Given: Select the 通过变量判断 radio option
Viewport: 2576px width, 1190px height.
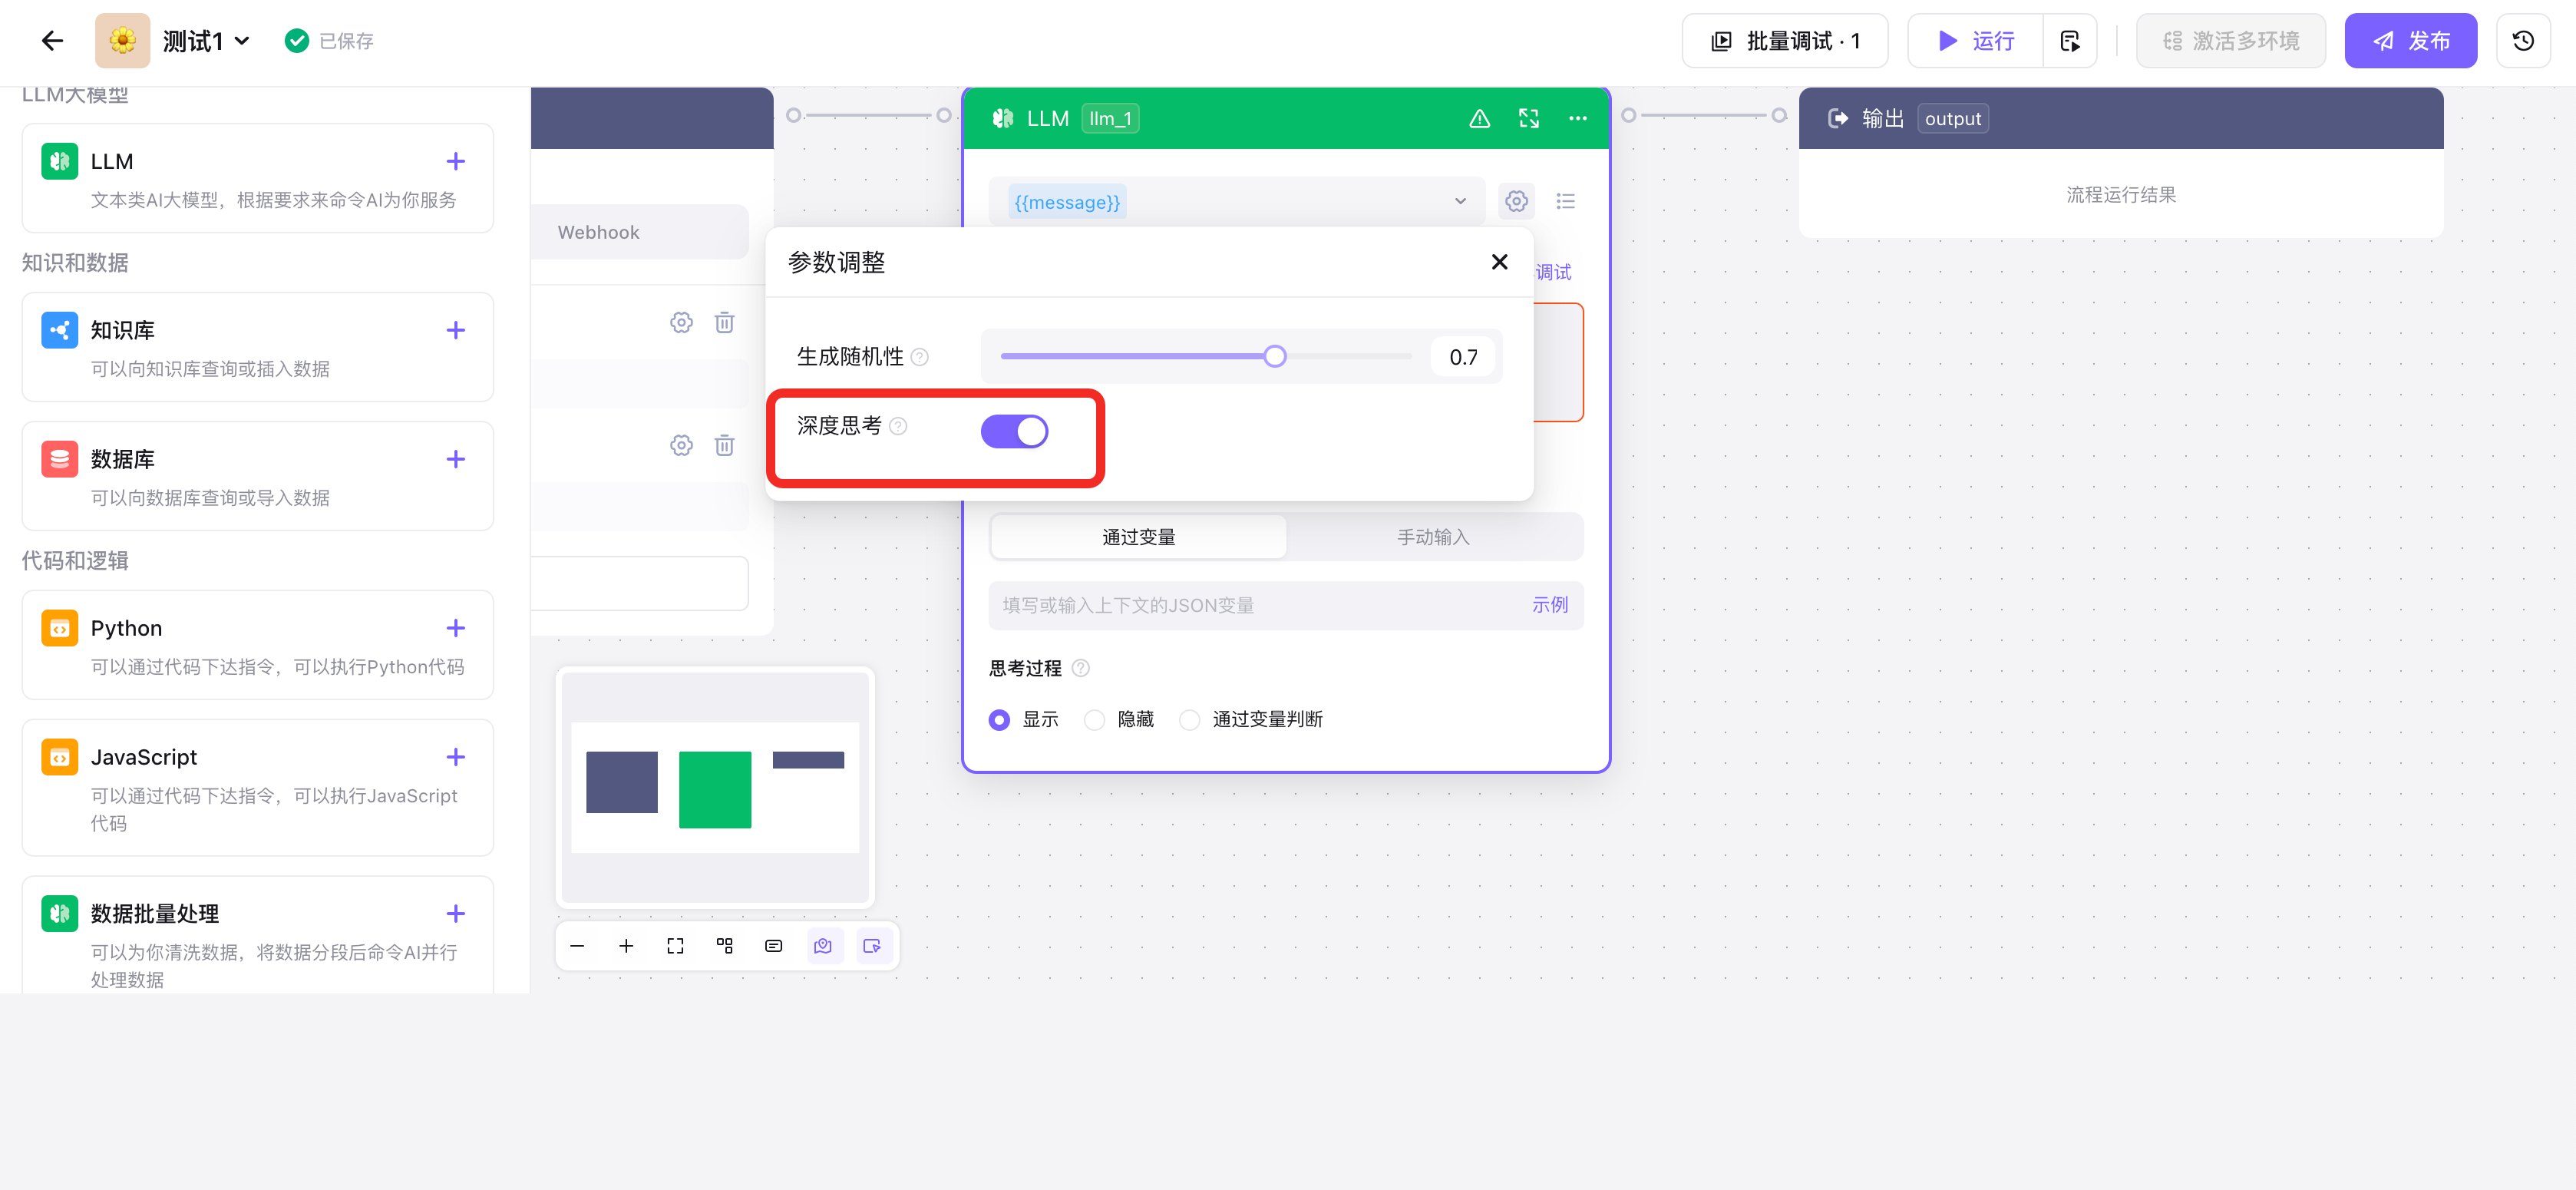Looking at the screenshot, I should [1190, 720].
